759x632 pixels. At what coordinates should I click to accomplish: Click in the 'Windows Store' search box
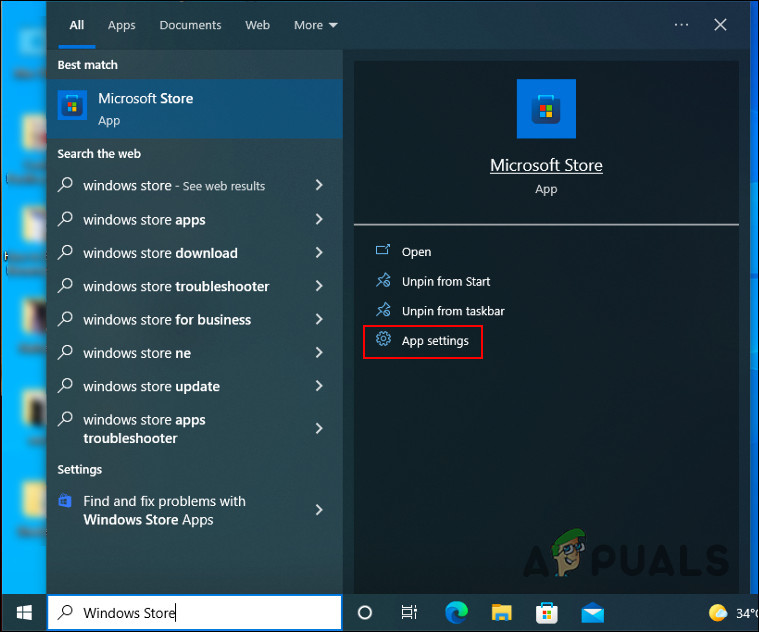pos(195,613)
